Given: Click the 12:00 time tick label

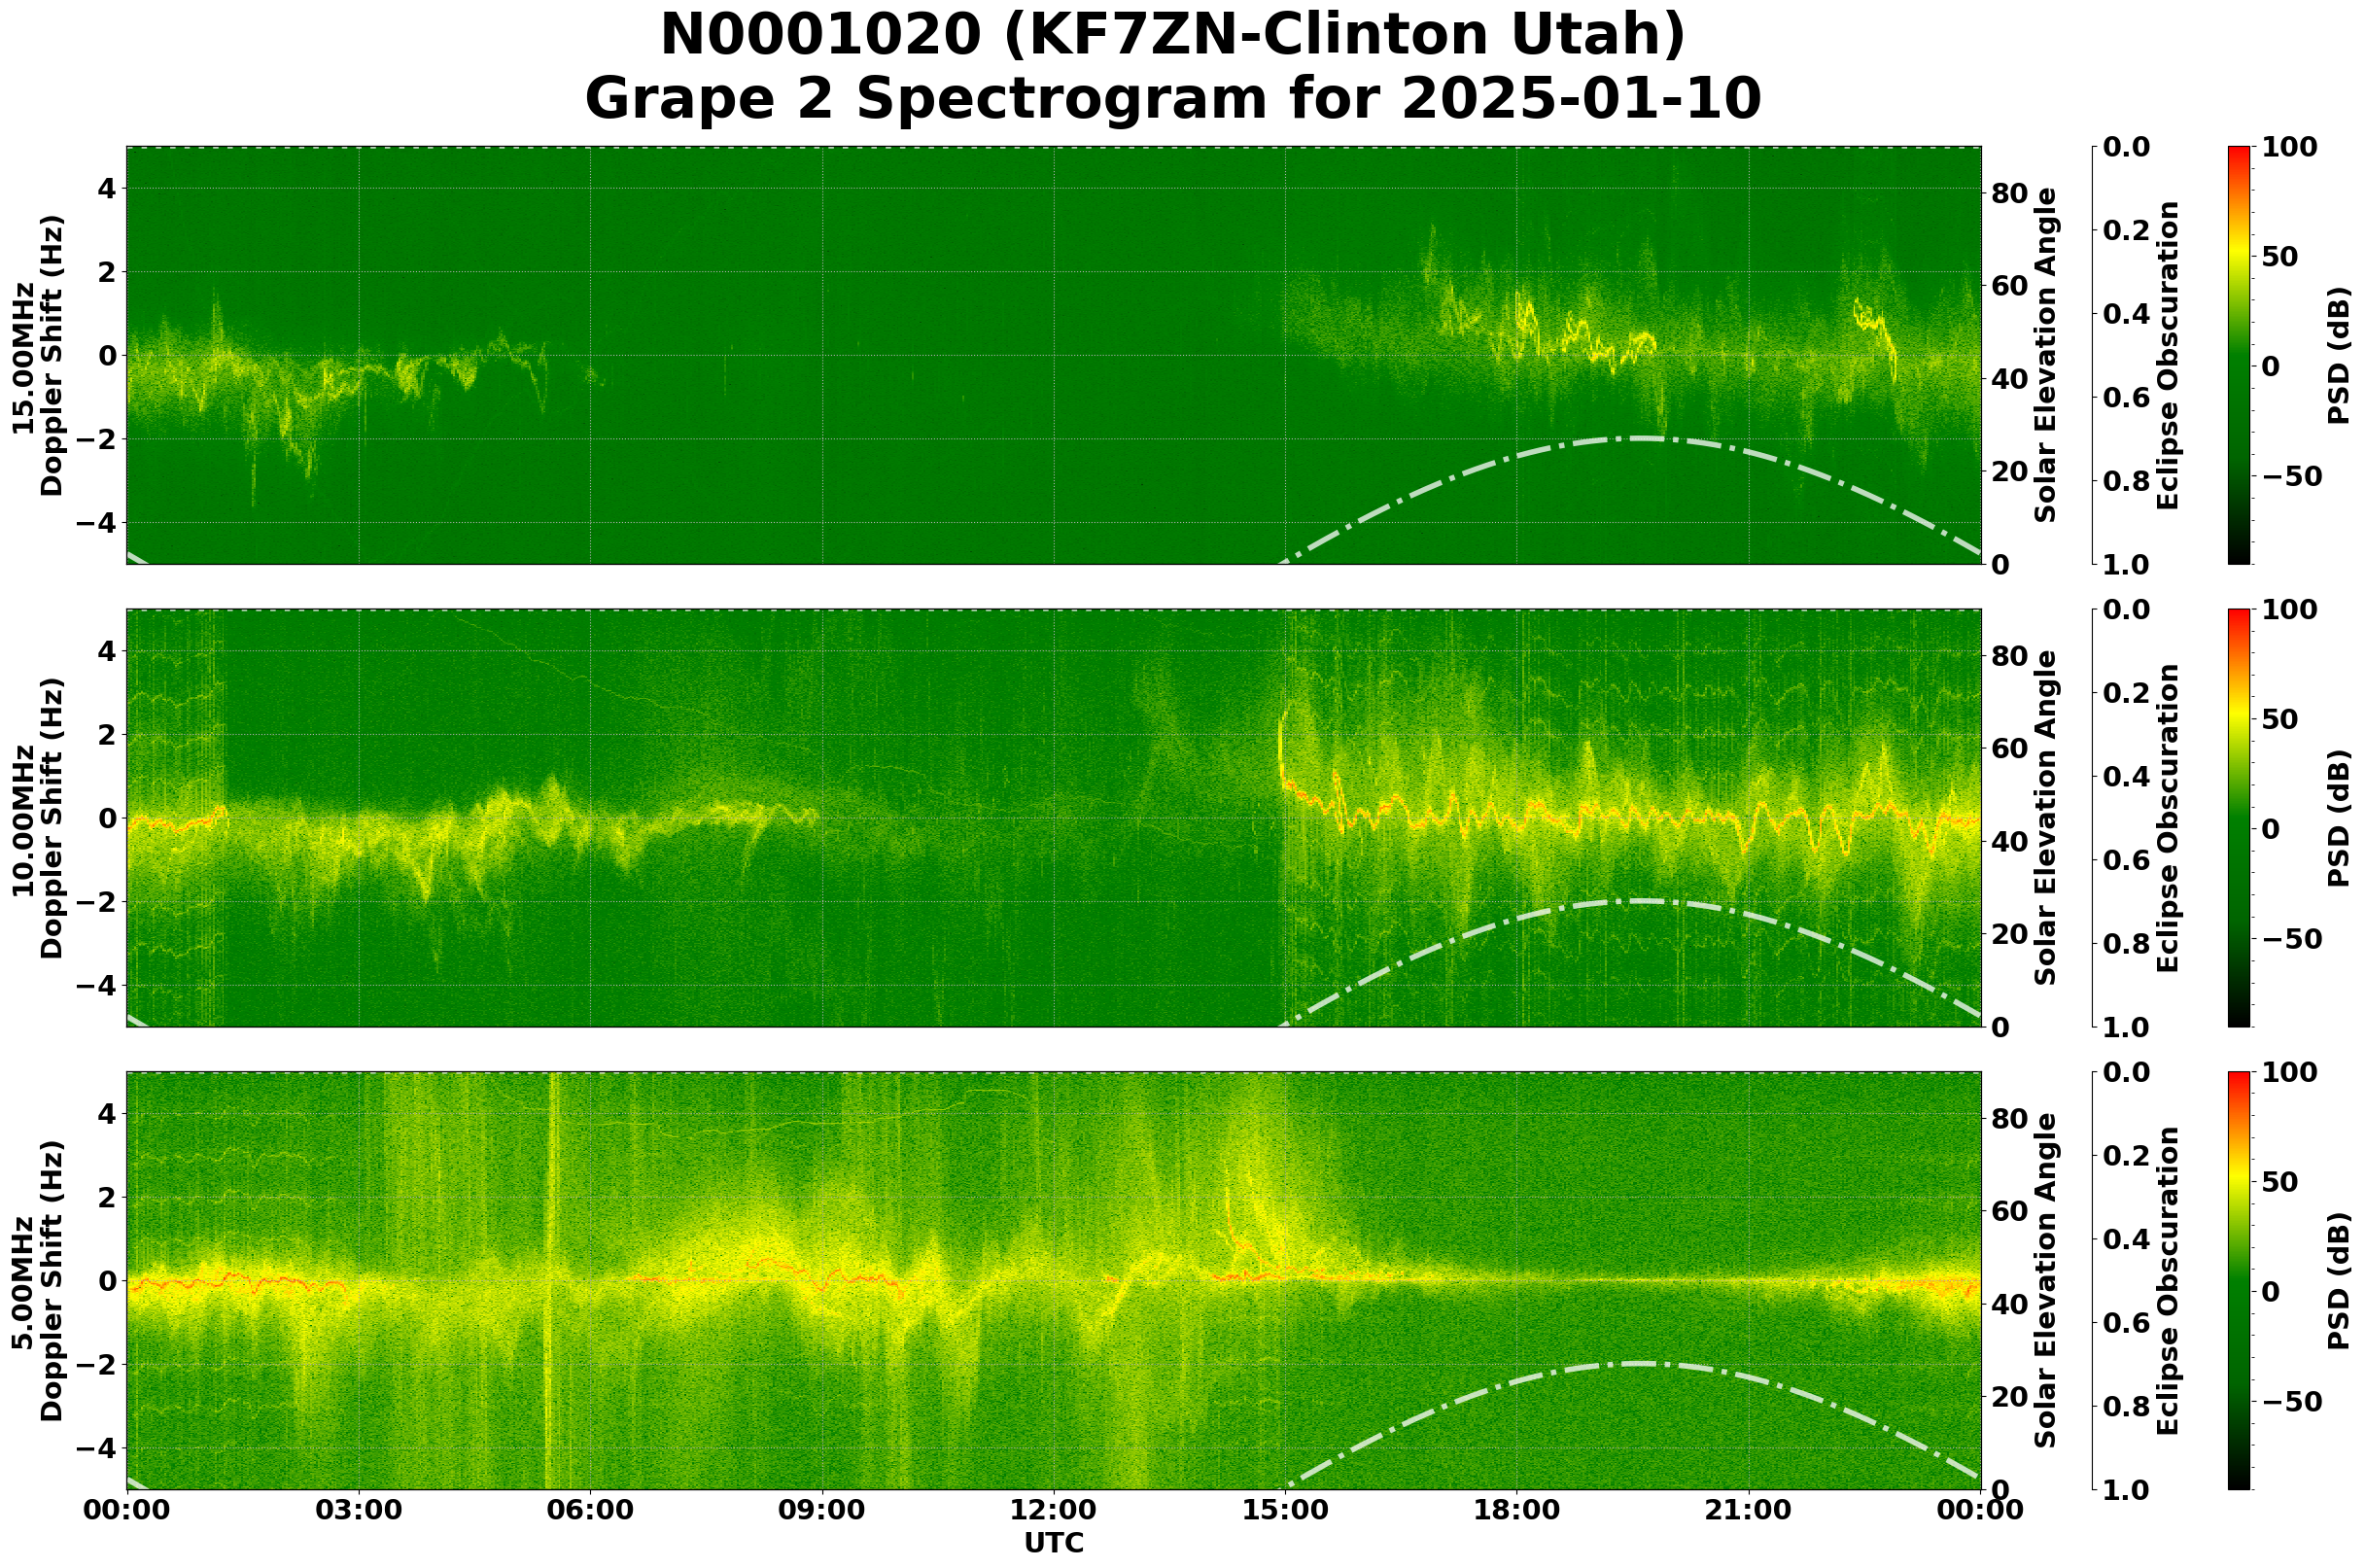Looking at the screenshot, I should 1053,1509.
